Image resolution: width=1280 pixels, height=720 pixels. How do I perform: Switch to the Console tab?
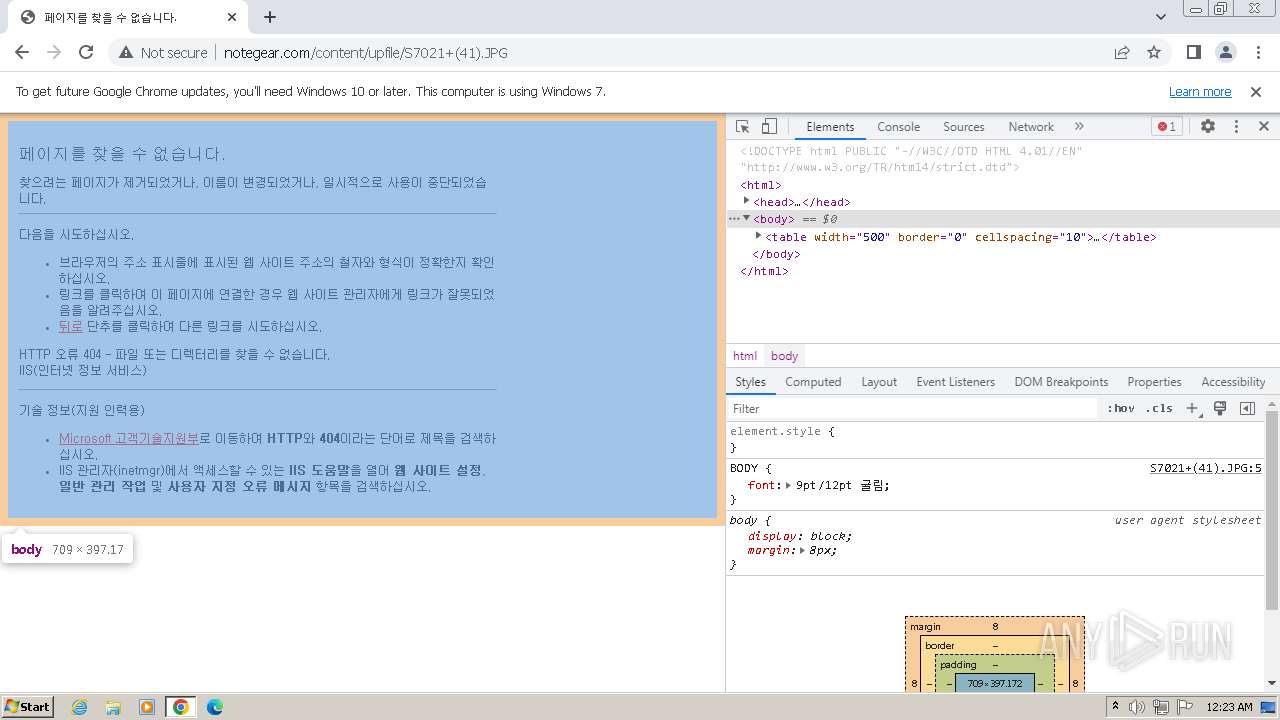point(898,127)
